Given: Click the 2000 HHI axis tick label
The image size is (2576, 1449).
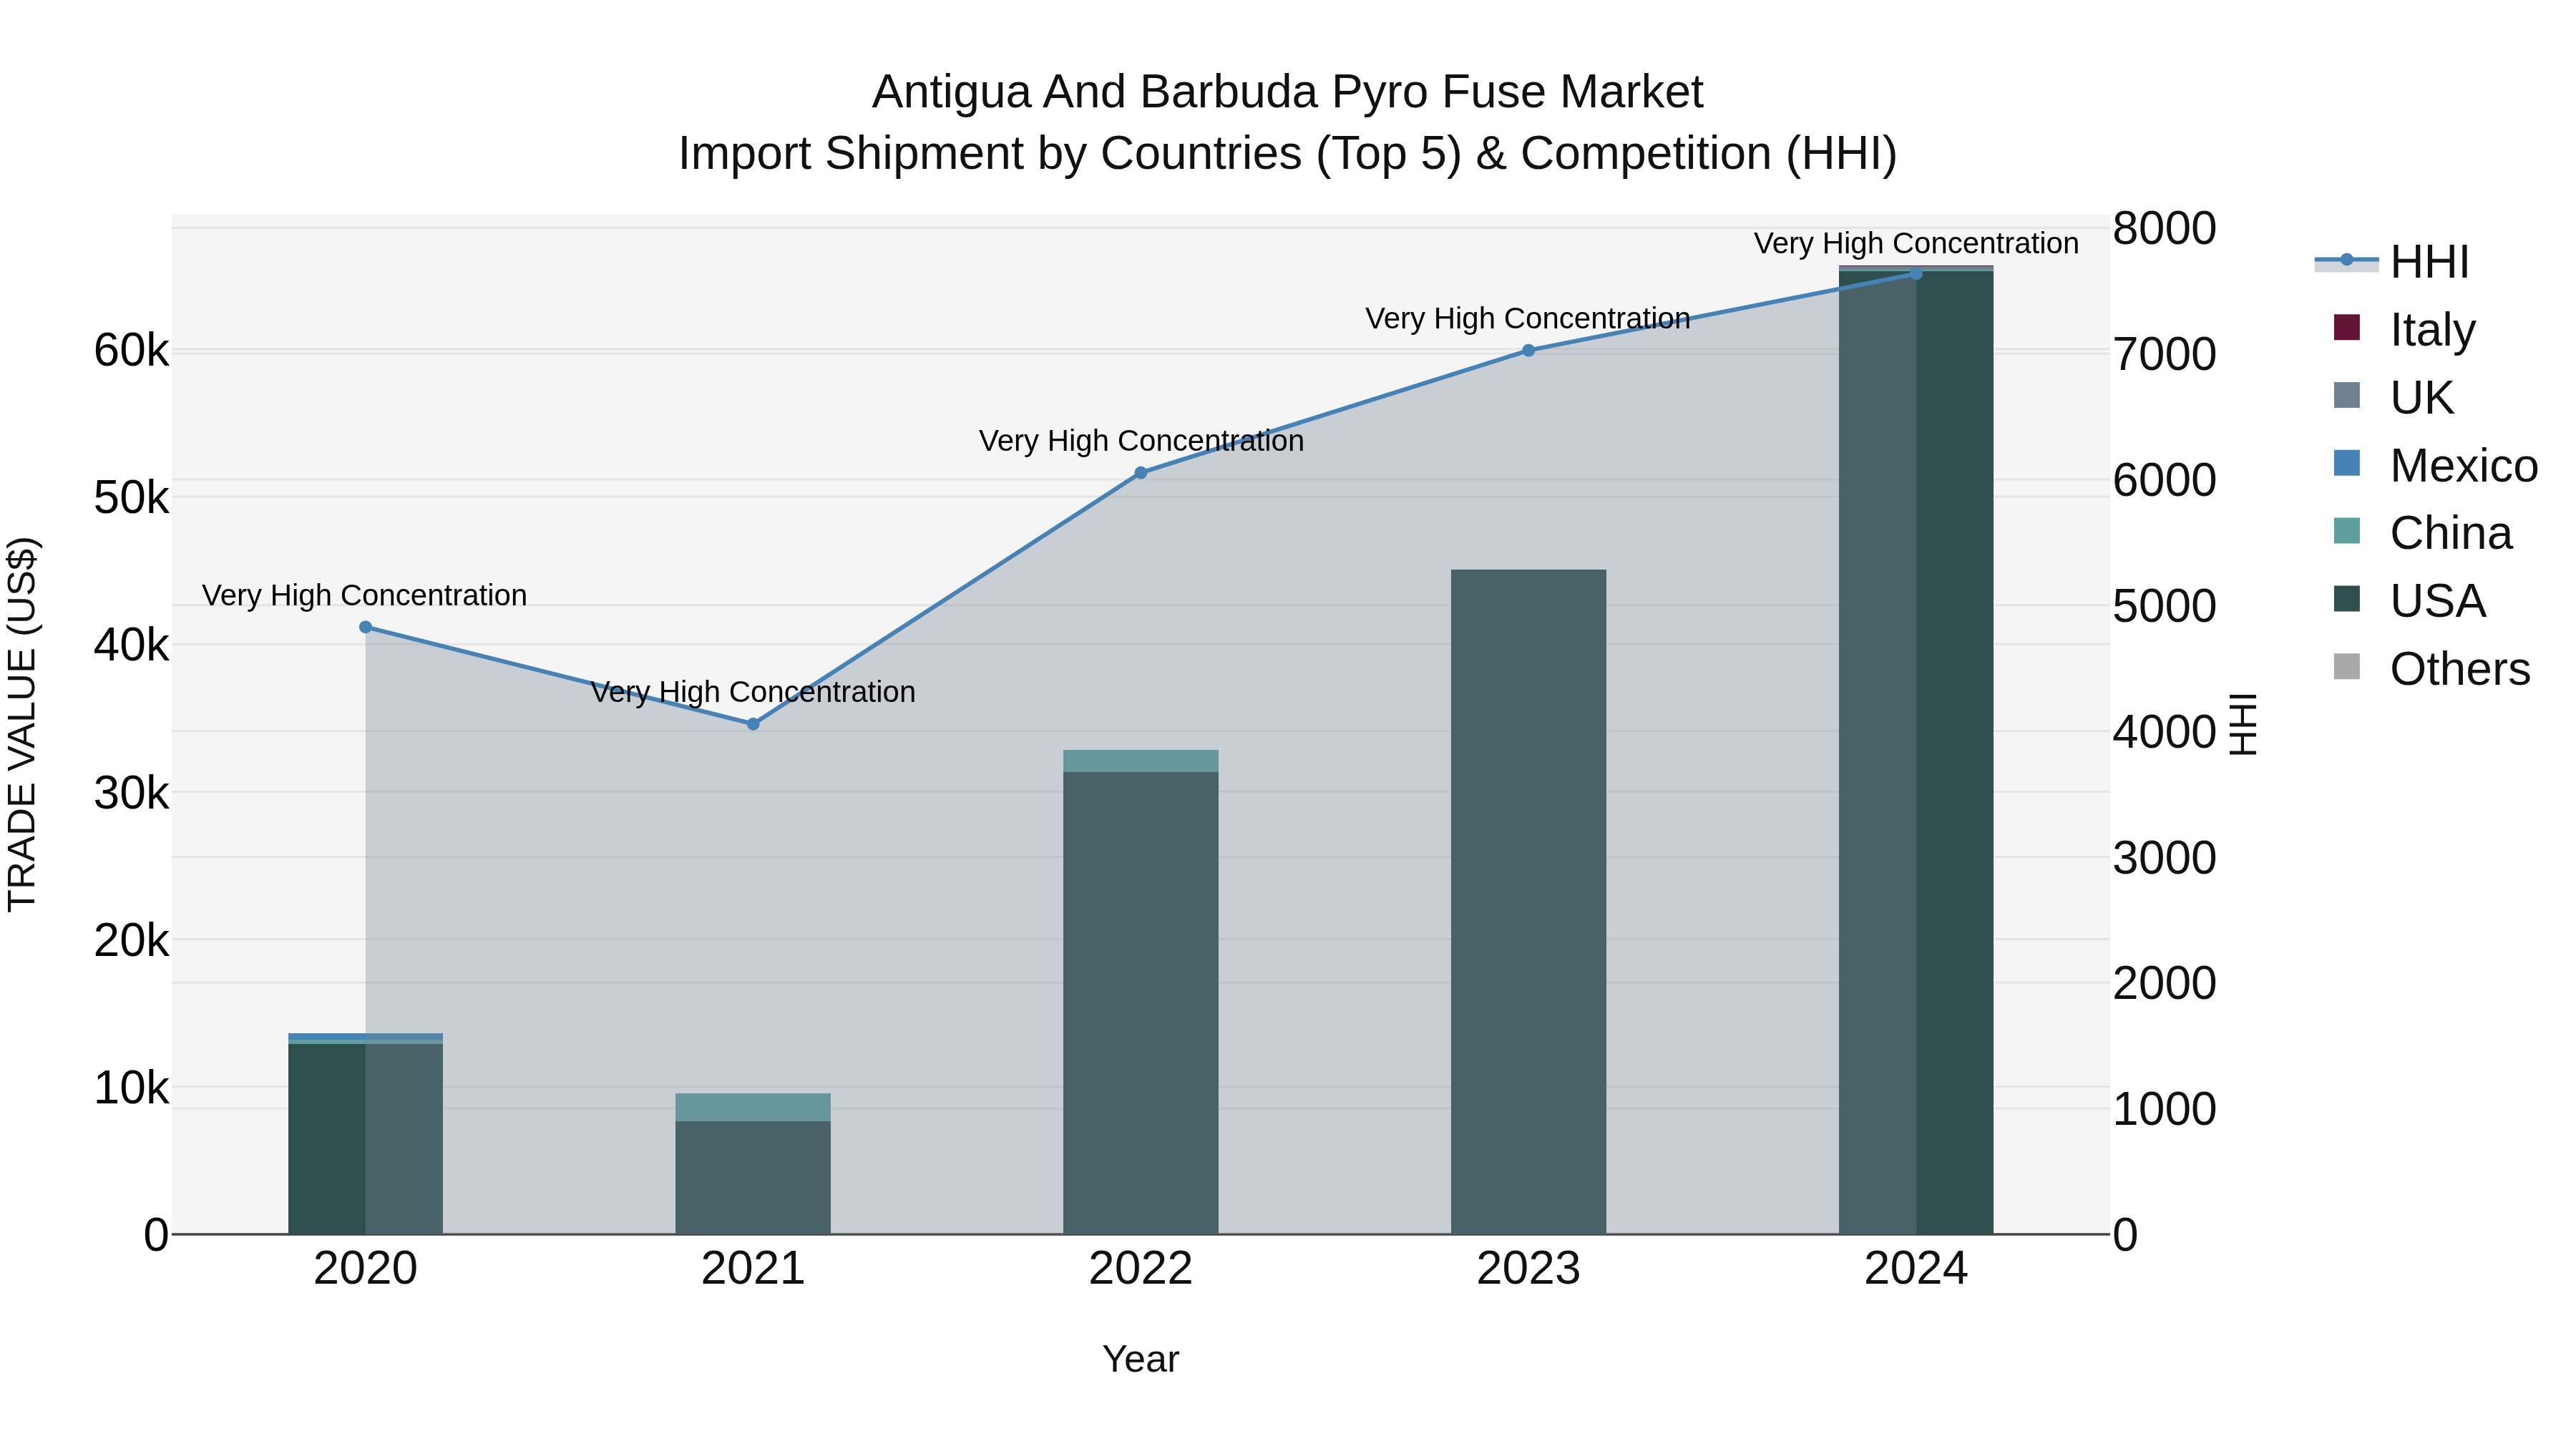Looking at the screenshot, I should pos(2165,983).
